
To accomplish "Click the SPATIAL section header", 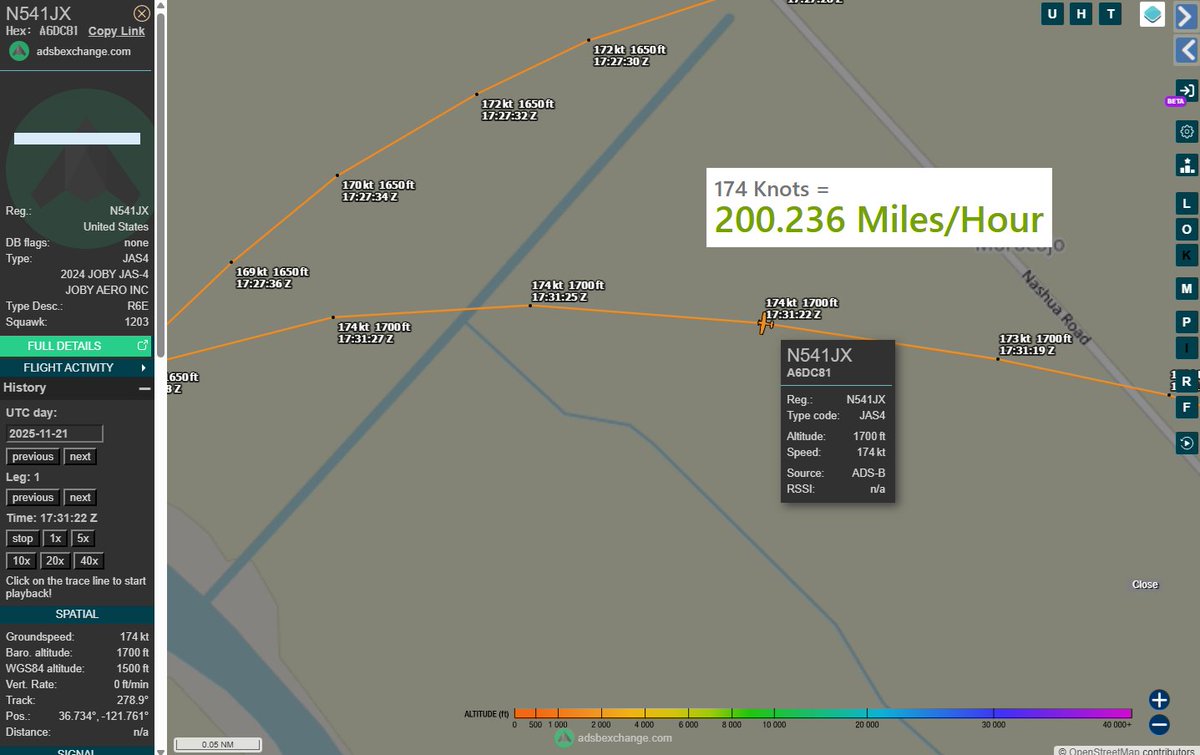I will [x=77, y=614].
